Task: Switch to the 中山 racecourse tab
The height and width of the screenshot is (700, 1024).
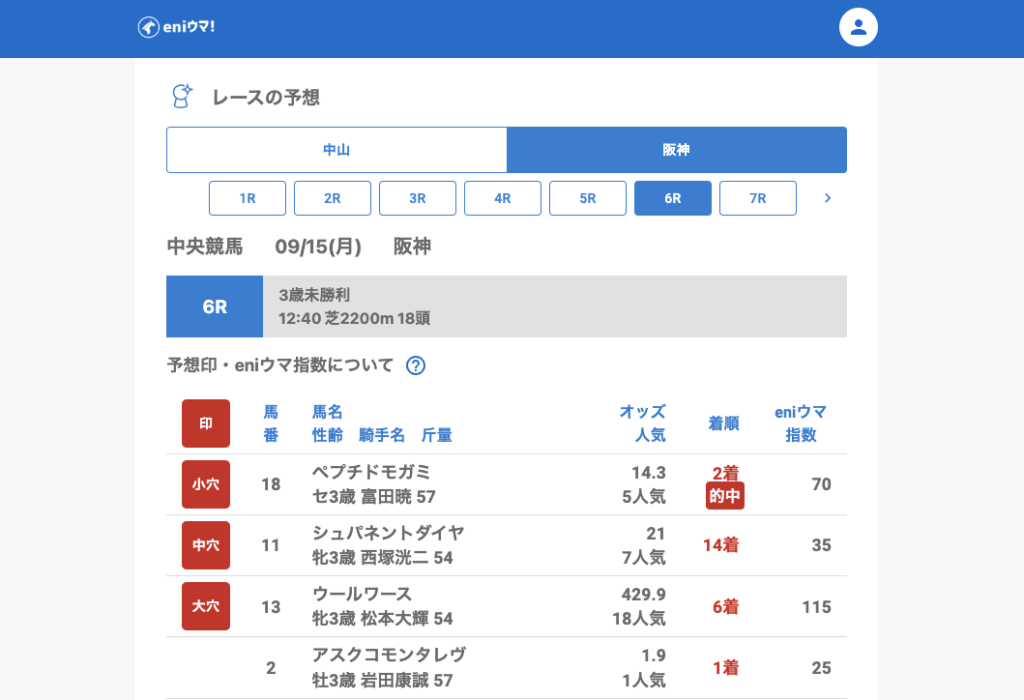Action: pyautogui.click(x=336, y=150)
